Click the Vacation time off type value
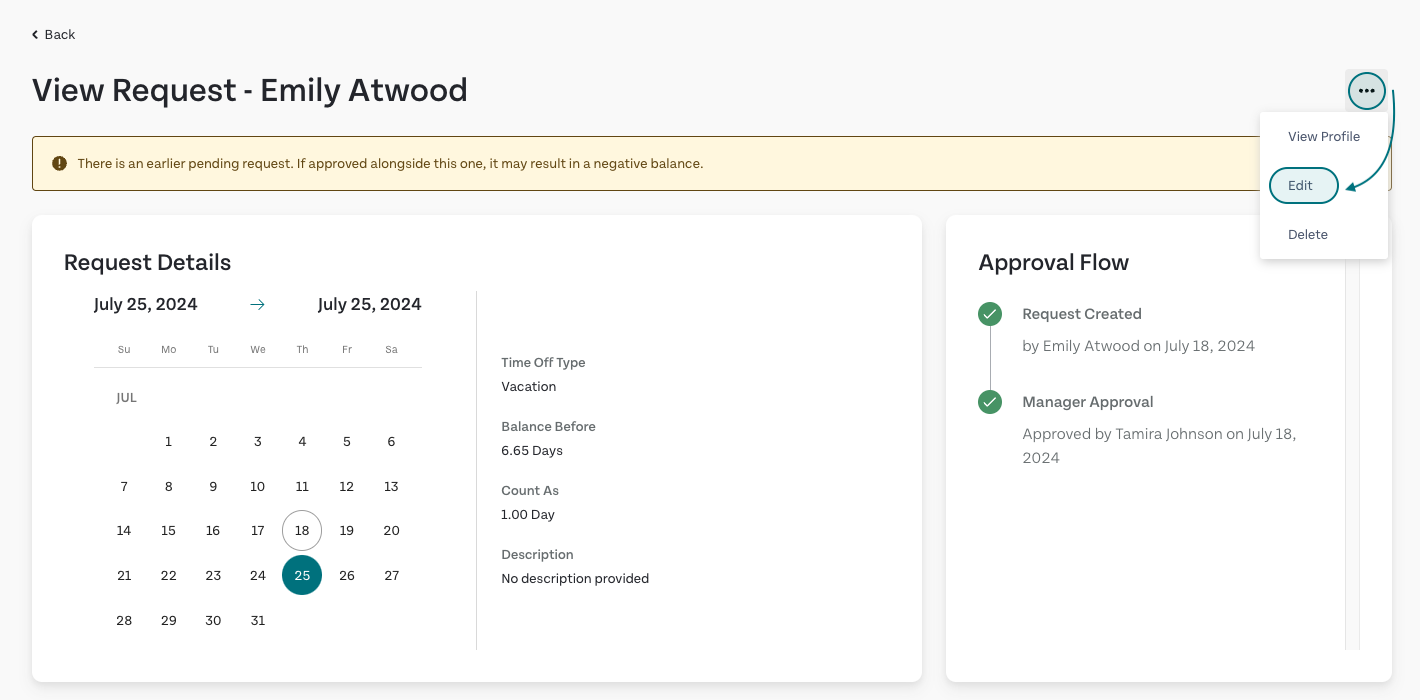The width and height of the screenshot is (1420, 700). (528, 387)
